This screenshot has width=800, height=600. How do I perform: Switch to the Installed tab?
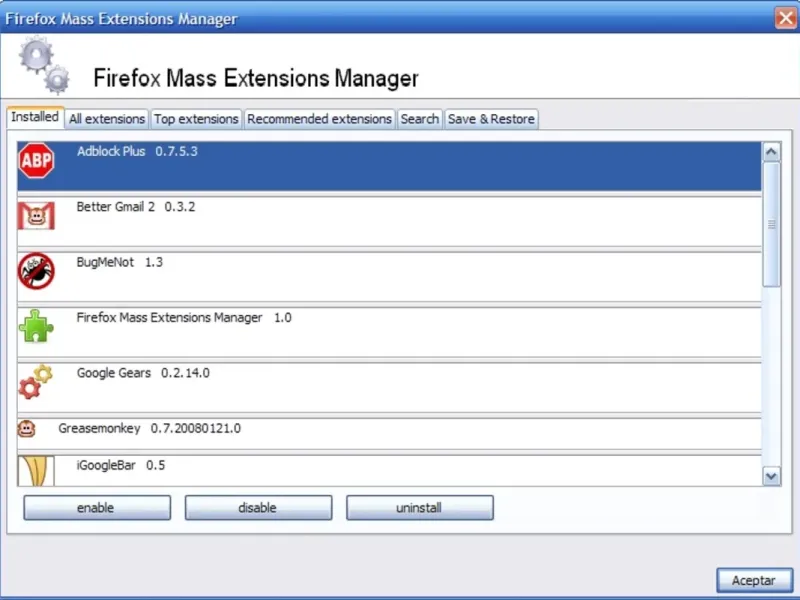35,117
